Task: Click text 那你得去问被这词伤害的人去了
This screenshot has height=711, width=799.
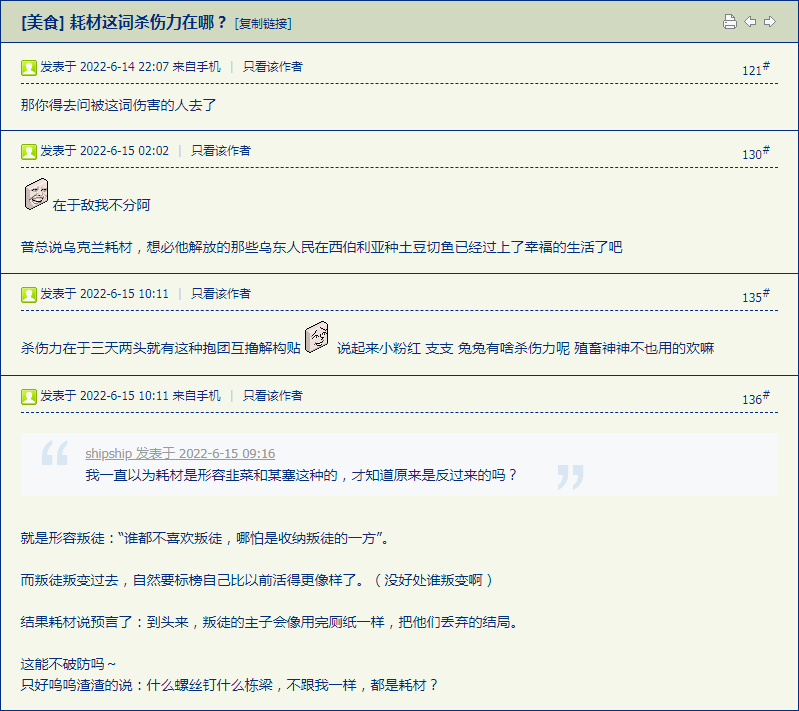Action: tap(119, 105)
